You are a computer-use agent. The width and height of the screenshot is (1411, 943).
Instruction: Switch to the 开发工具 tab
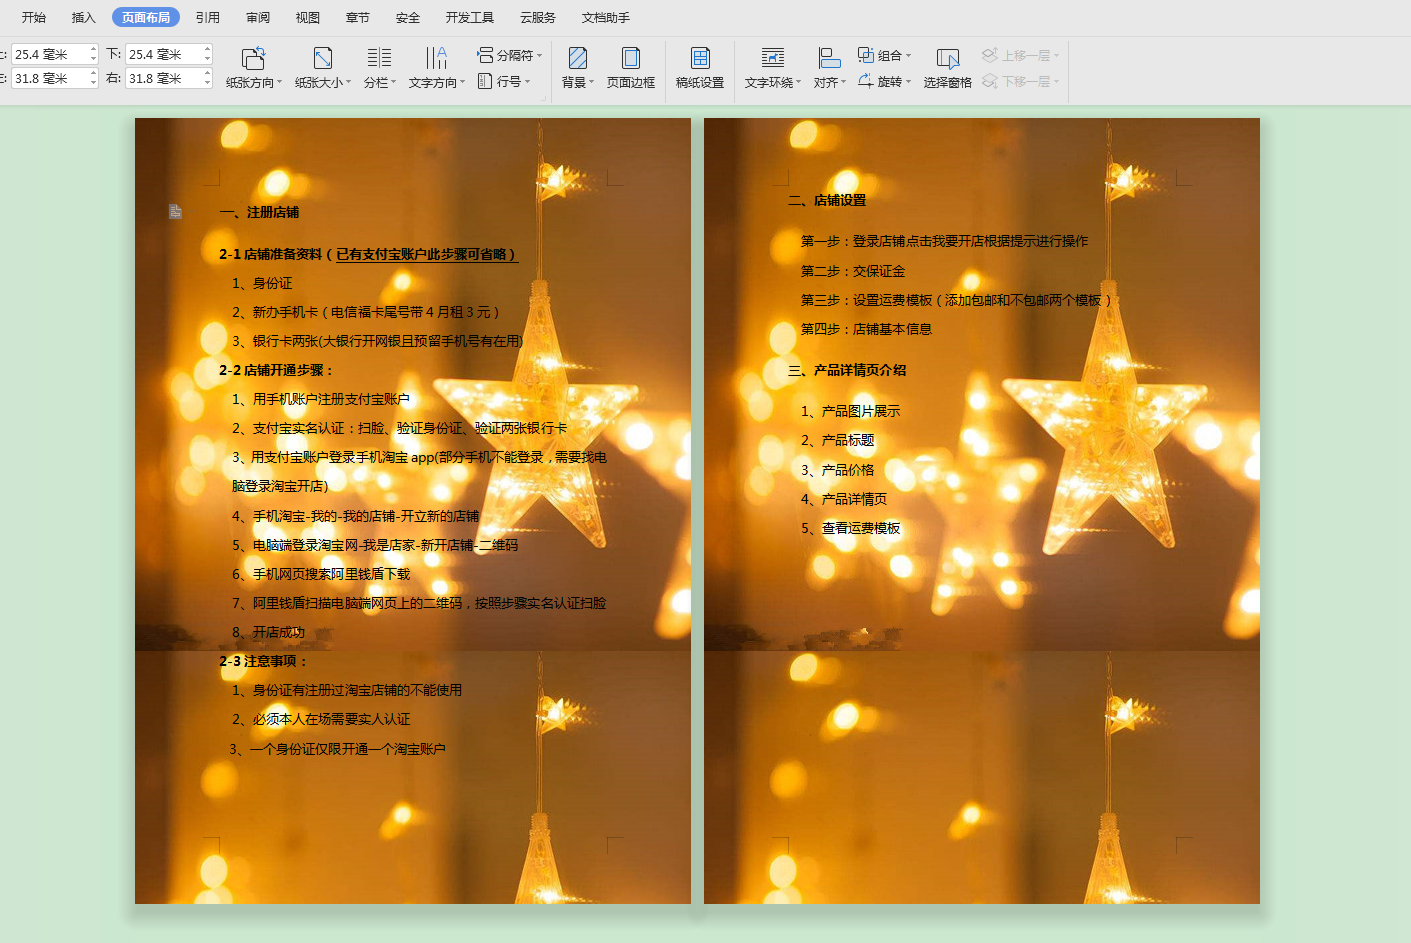click(x=470, y=17)
